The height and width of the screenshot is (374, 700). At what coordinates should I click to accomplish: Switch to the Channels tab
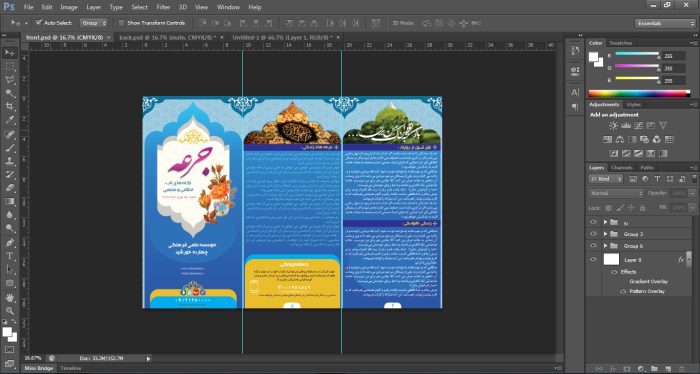pos(622,168)
